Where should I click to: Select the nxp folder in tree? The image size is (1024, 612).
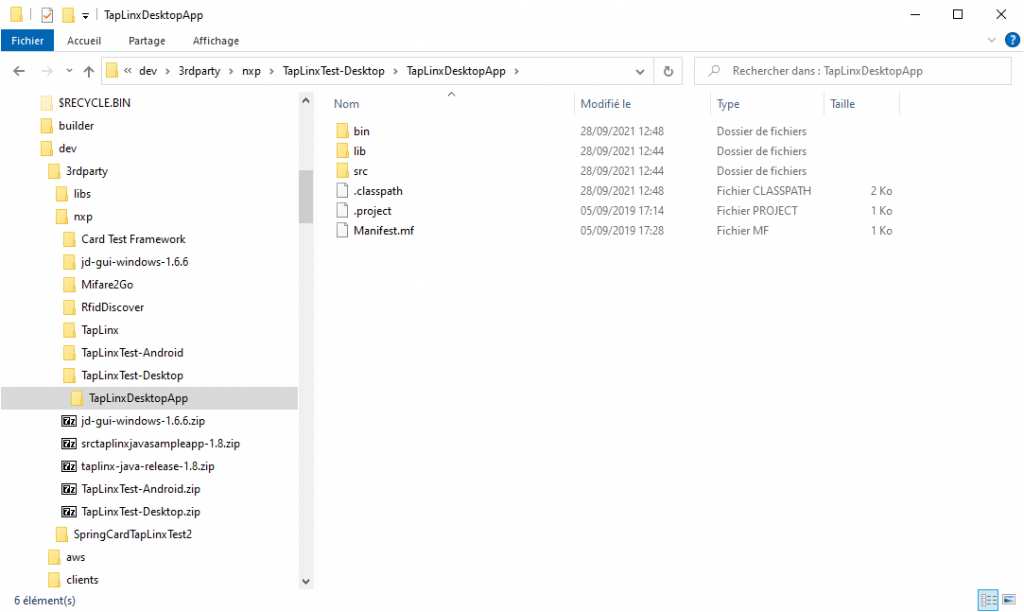[82, 216]
